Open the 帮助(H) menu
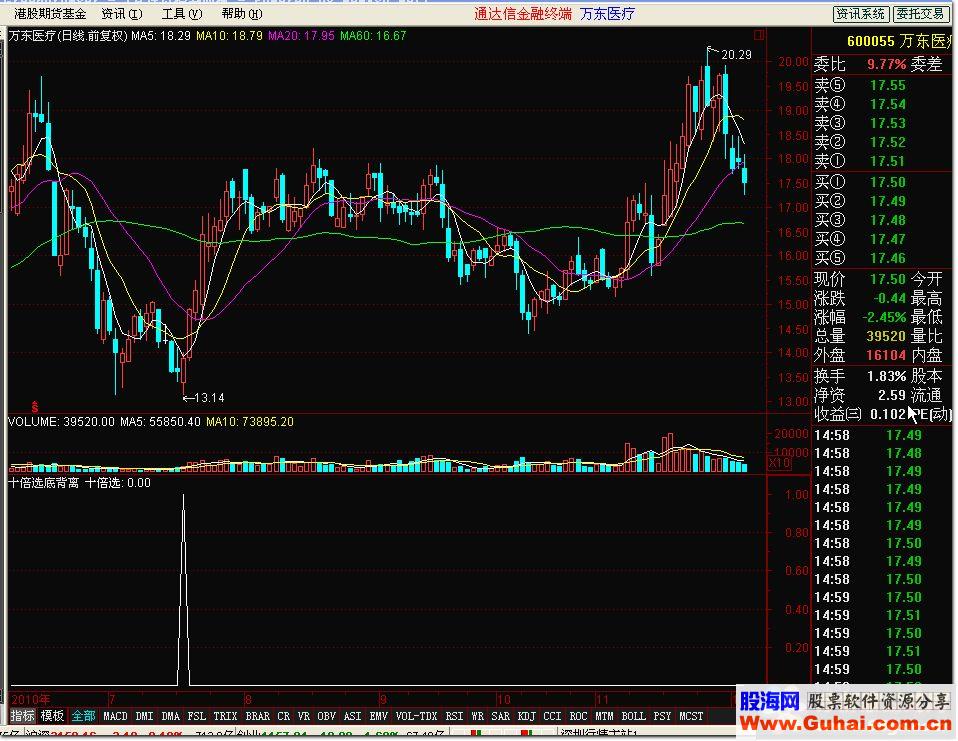Screen dimensions: 958x741 [242, 13]
